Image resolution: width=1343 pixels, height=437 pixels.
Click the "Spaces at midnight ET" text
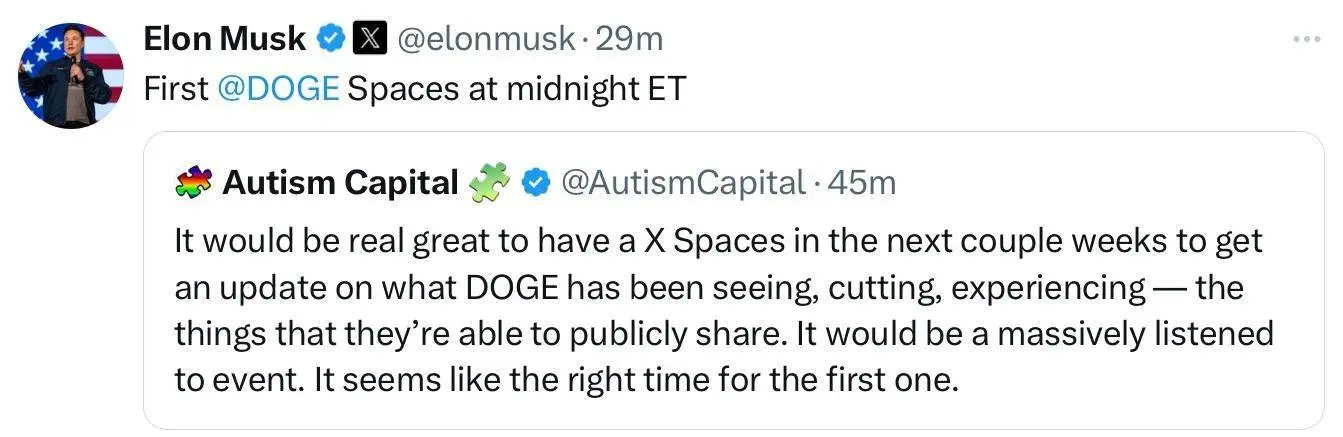point(516,89)
